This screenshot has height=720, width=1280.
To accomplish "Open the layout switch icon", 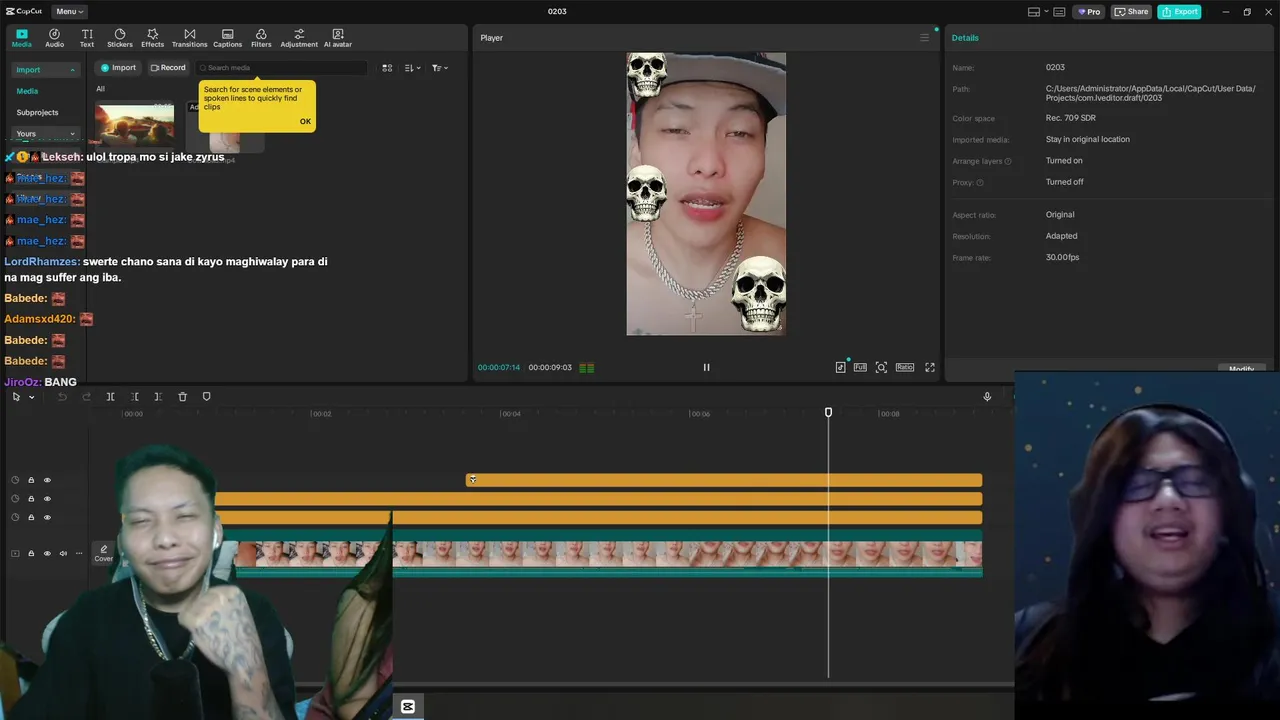I will pyautogui.click(x=1034, y=12).
